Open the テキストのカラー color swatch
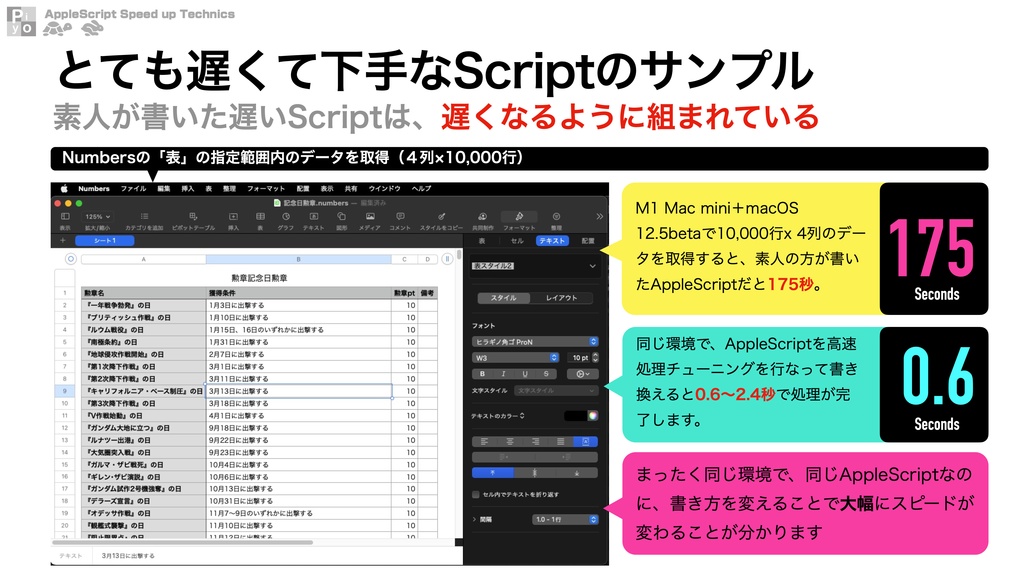 pos(575,414)
